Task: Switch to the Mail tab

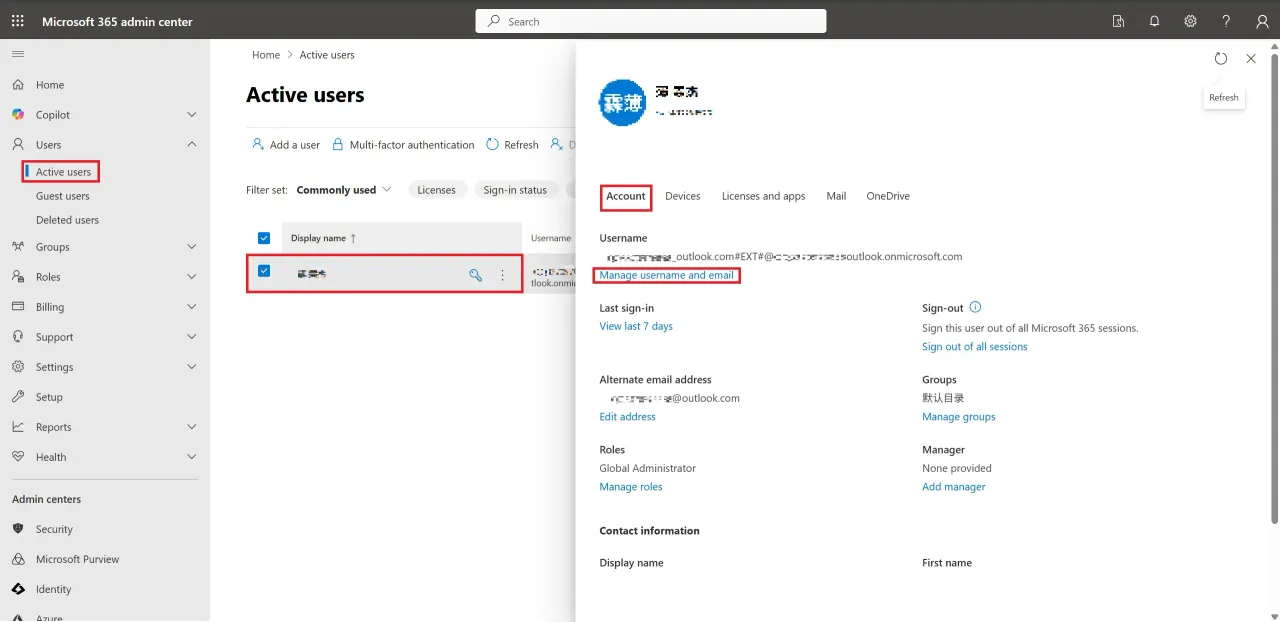Action: (x=836, y=196)
